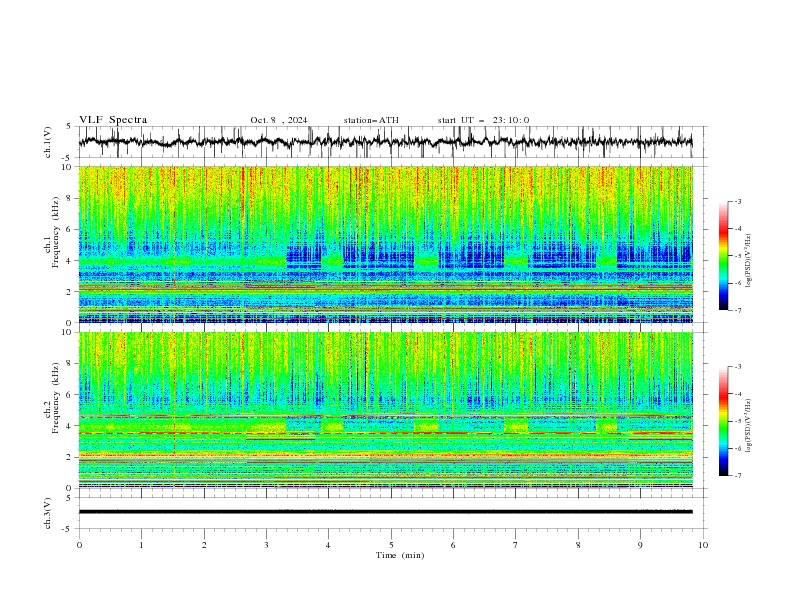Click the ch.1 "Frequency (kHz)" axis label
Viewport: 792px width, 612px height.
56,233
